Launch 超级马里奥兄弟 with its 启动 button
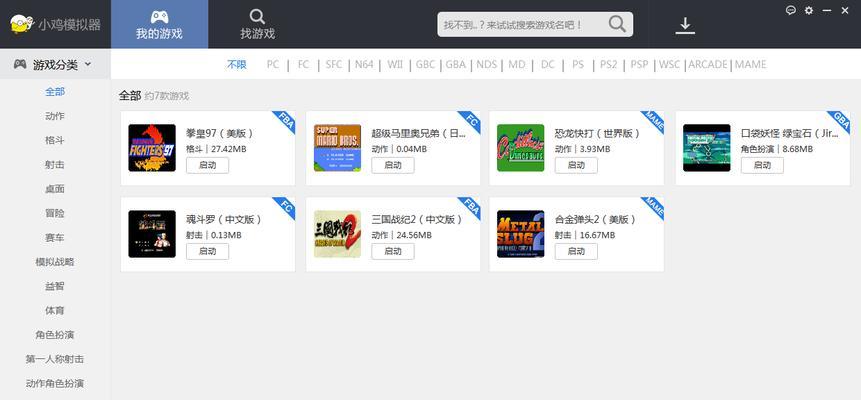This screenshot has height=400, width=861. coord(393,165)
